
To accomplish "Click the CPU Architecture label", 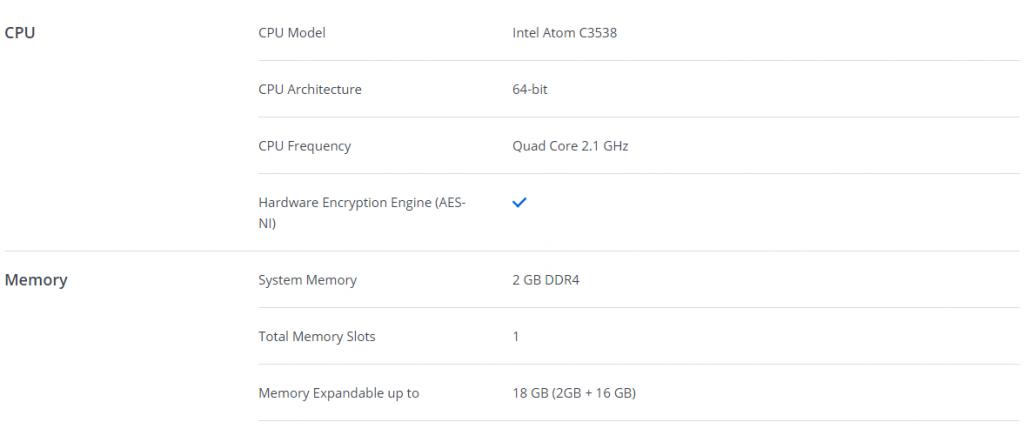I will (310, 89).
